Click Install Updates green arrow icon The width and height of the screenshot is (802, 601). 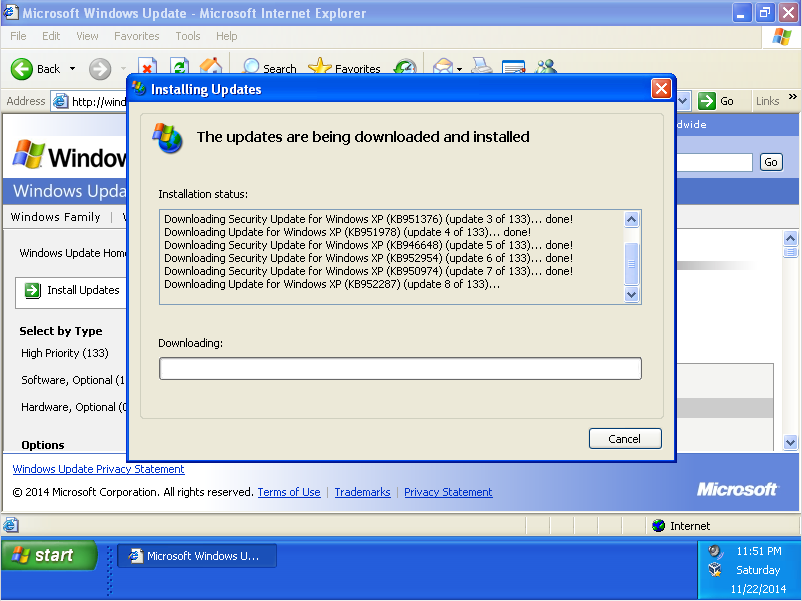coord(33,291)
